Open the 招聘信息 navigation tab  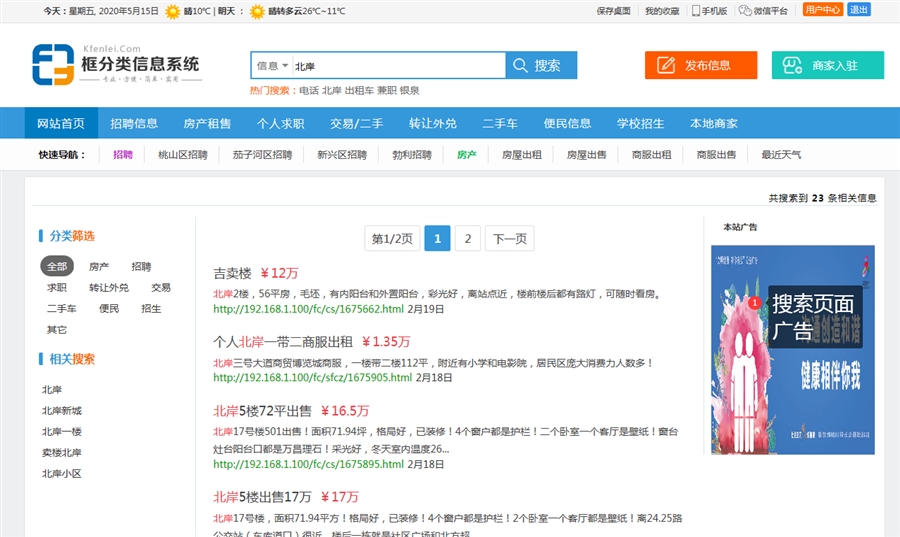tap(134, 123)
